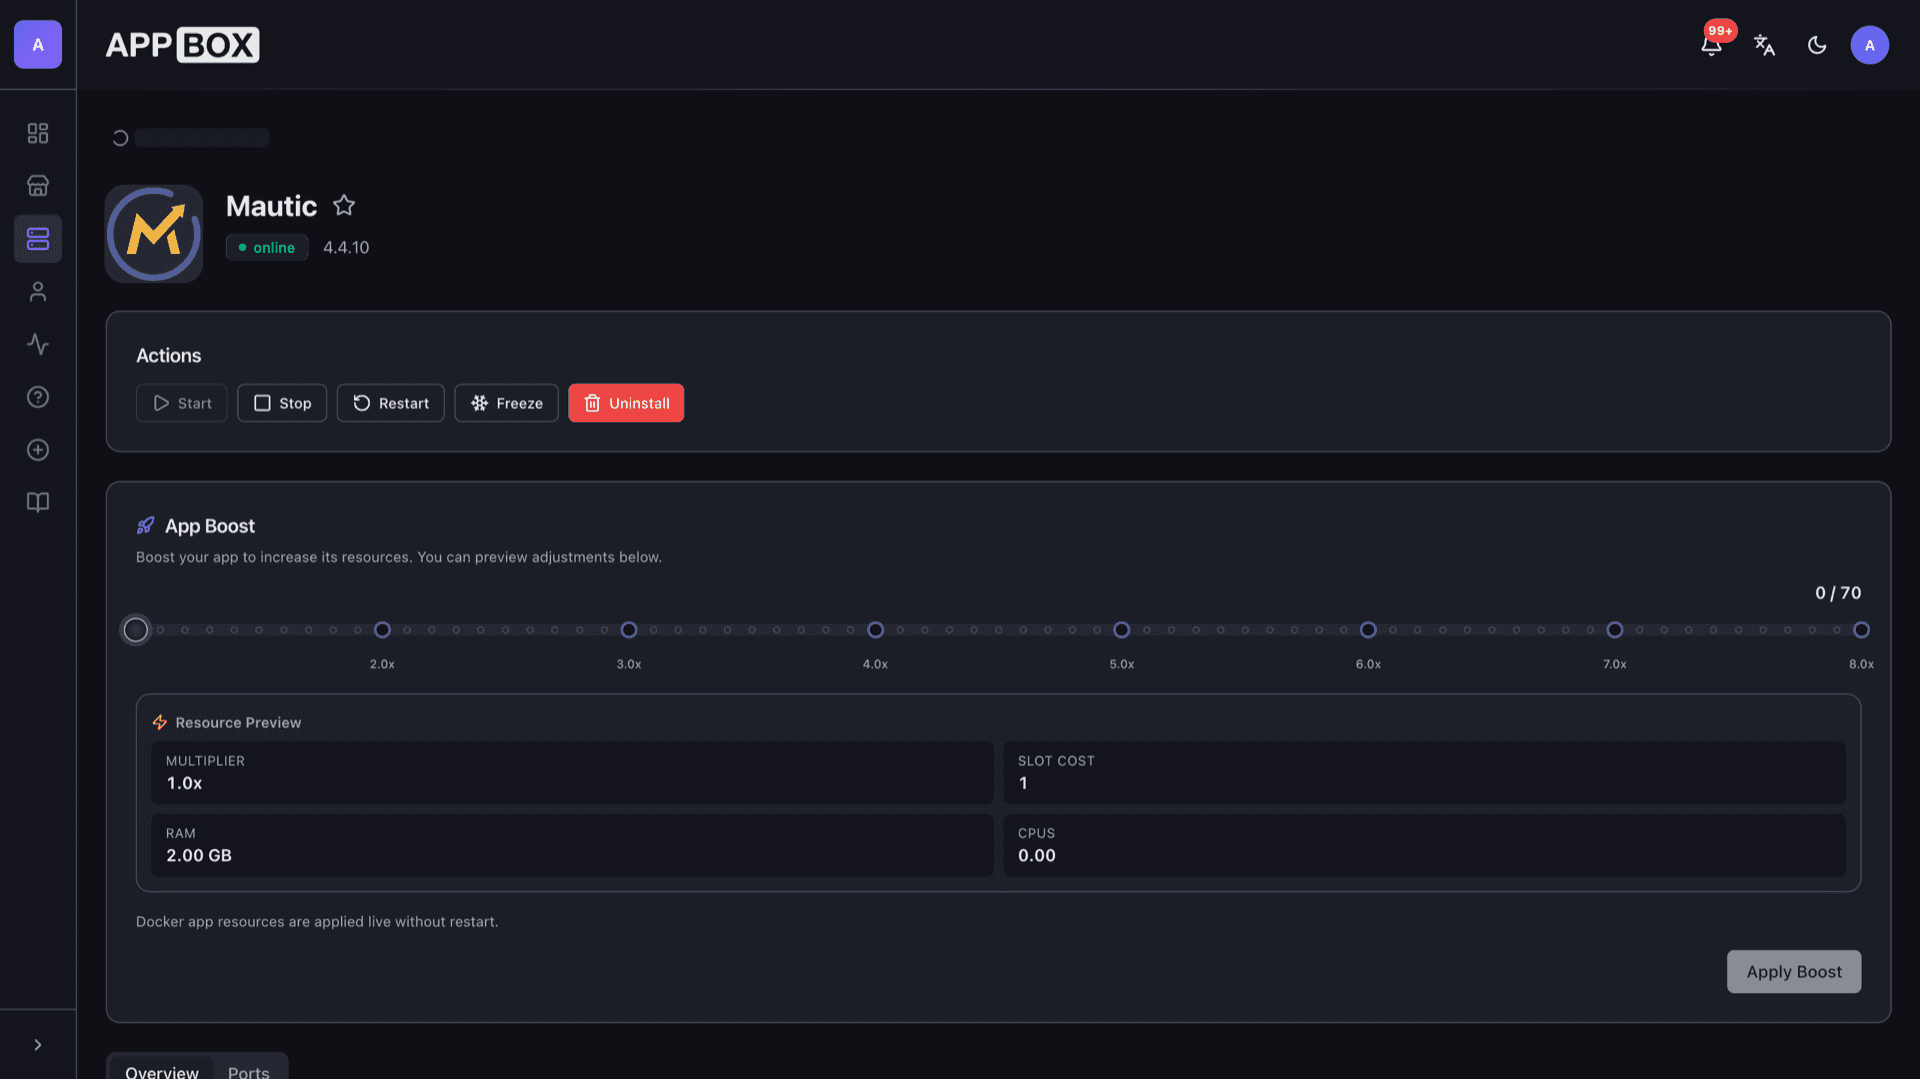This screenshot has width=1920, height=1079.
Task: Toggle dark mode moon icon
Action: [x=1817, y=45]
